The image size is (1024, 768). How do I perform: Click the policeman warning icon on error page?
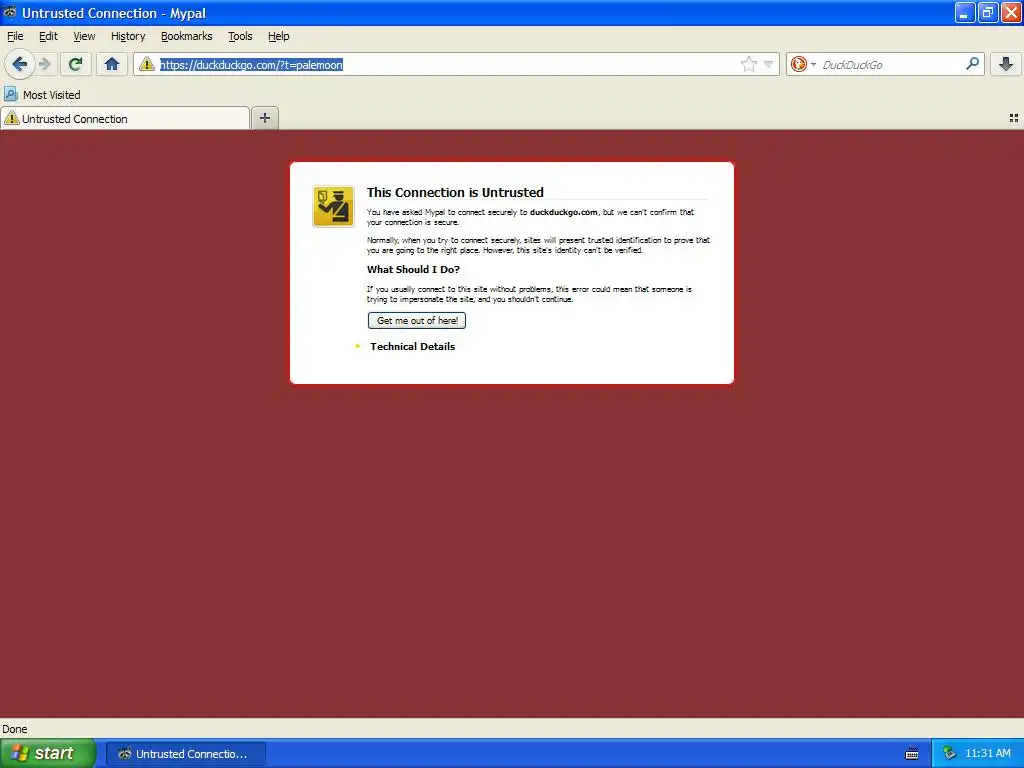pyautogui.click(x=333, y=206)
